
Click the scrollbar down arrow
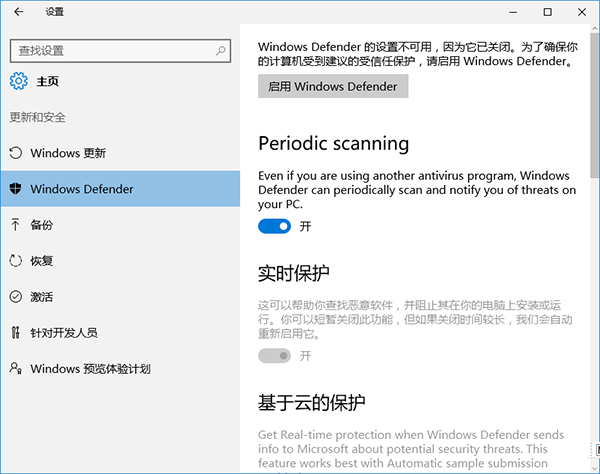(595, 467)
